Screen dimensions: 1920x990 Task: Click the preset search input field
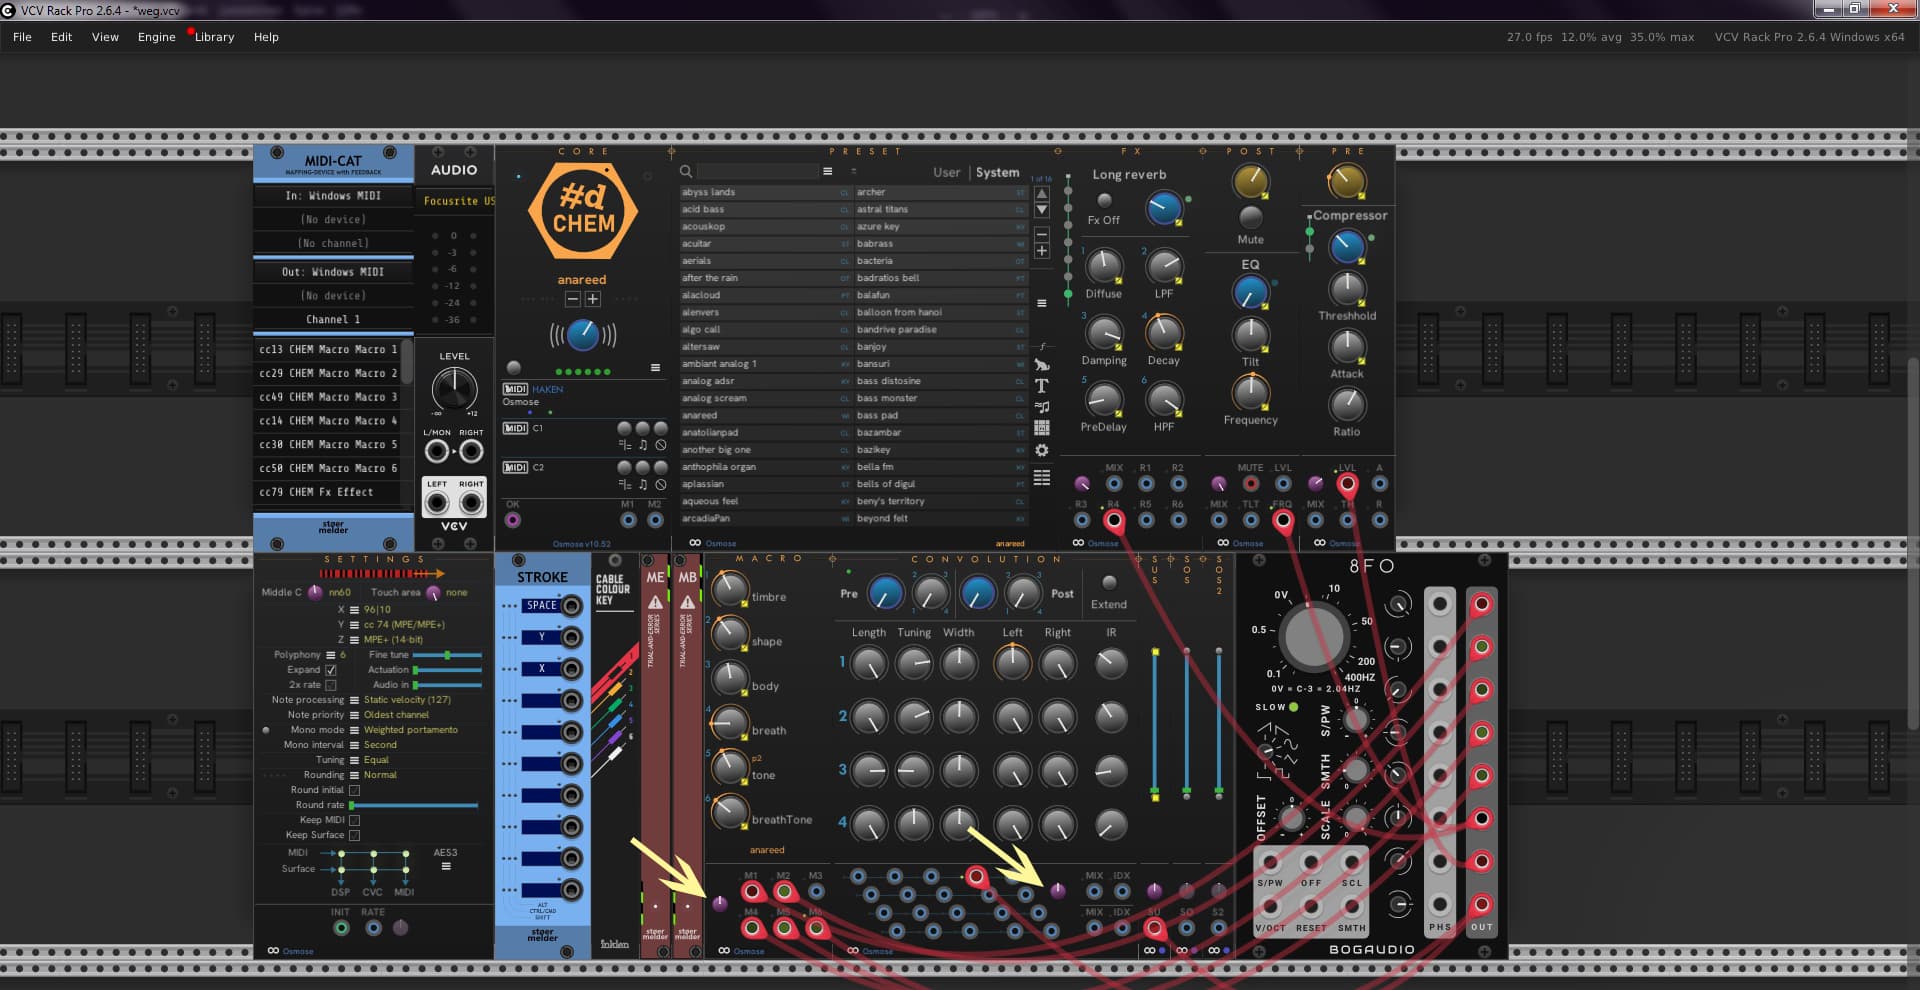[758, 172]
